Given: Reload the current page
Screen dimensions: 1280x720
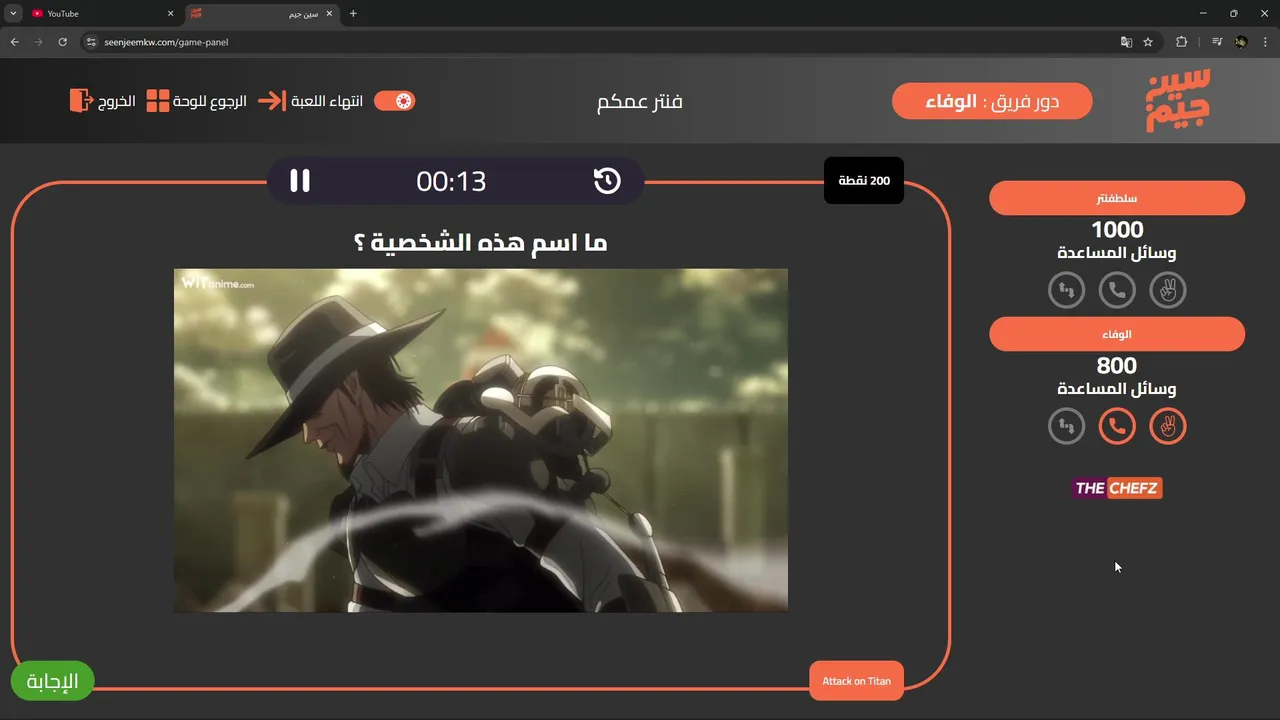Looking at the screenshot, I should (63, 42).
